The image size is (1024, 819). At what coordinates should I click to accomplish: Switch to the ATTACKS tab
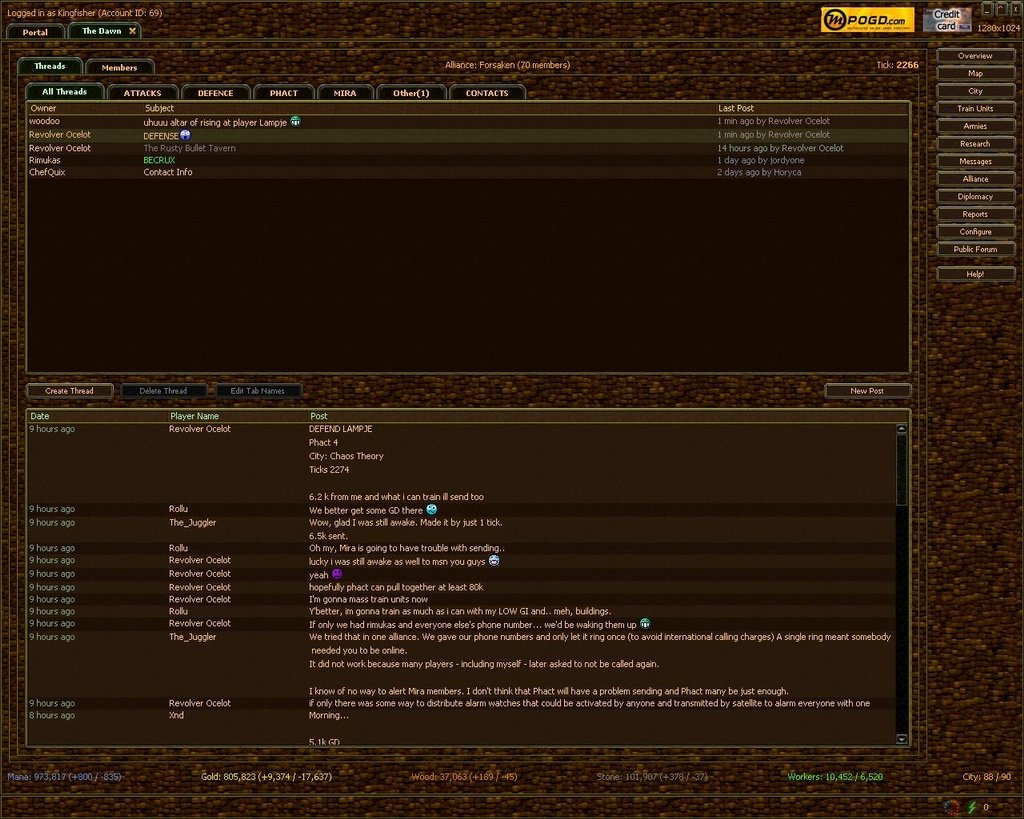tap(143, 93)
